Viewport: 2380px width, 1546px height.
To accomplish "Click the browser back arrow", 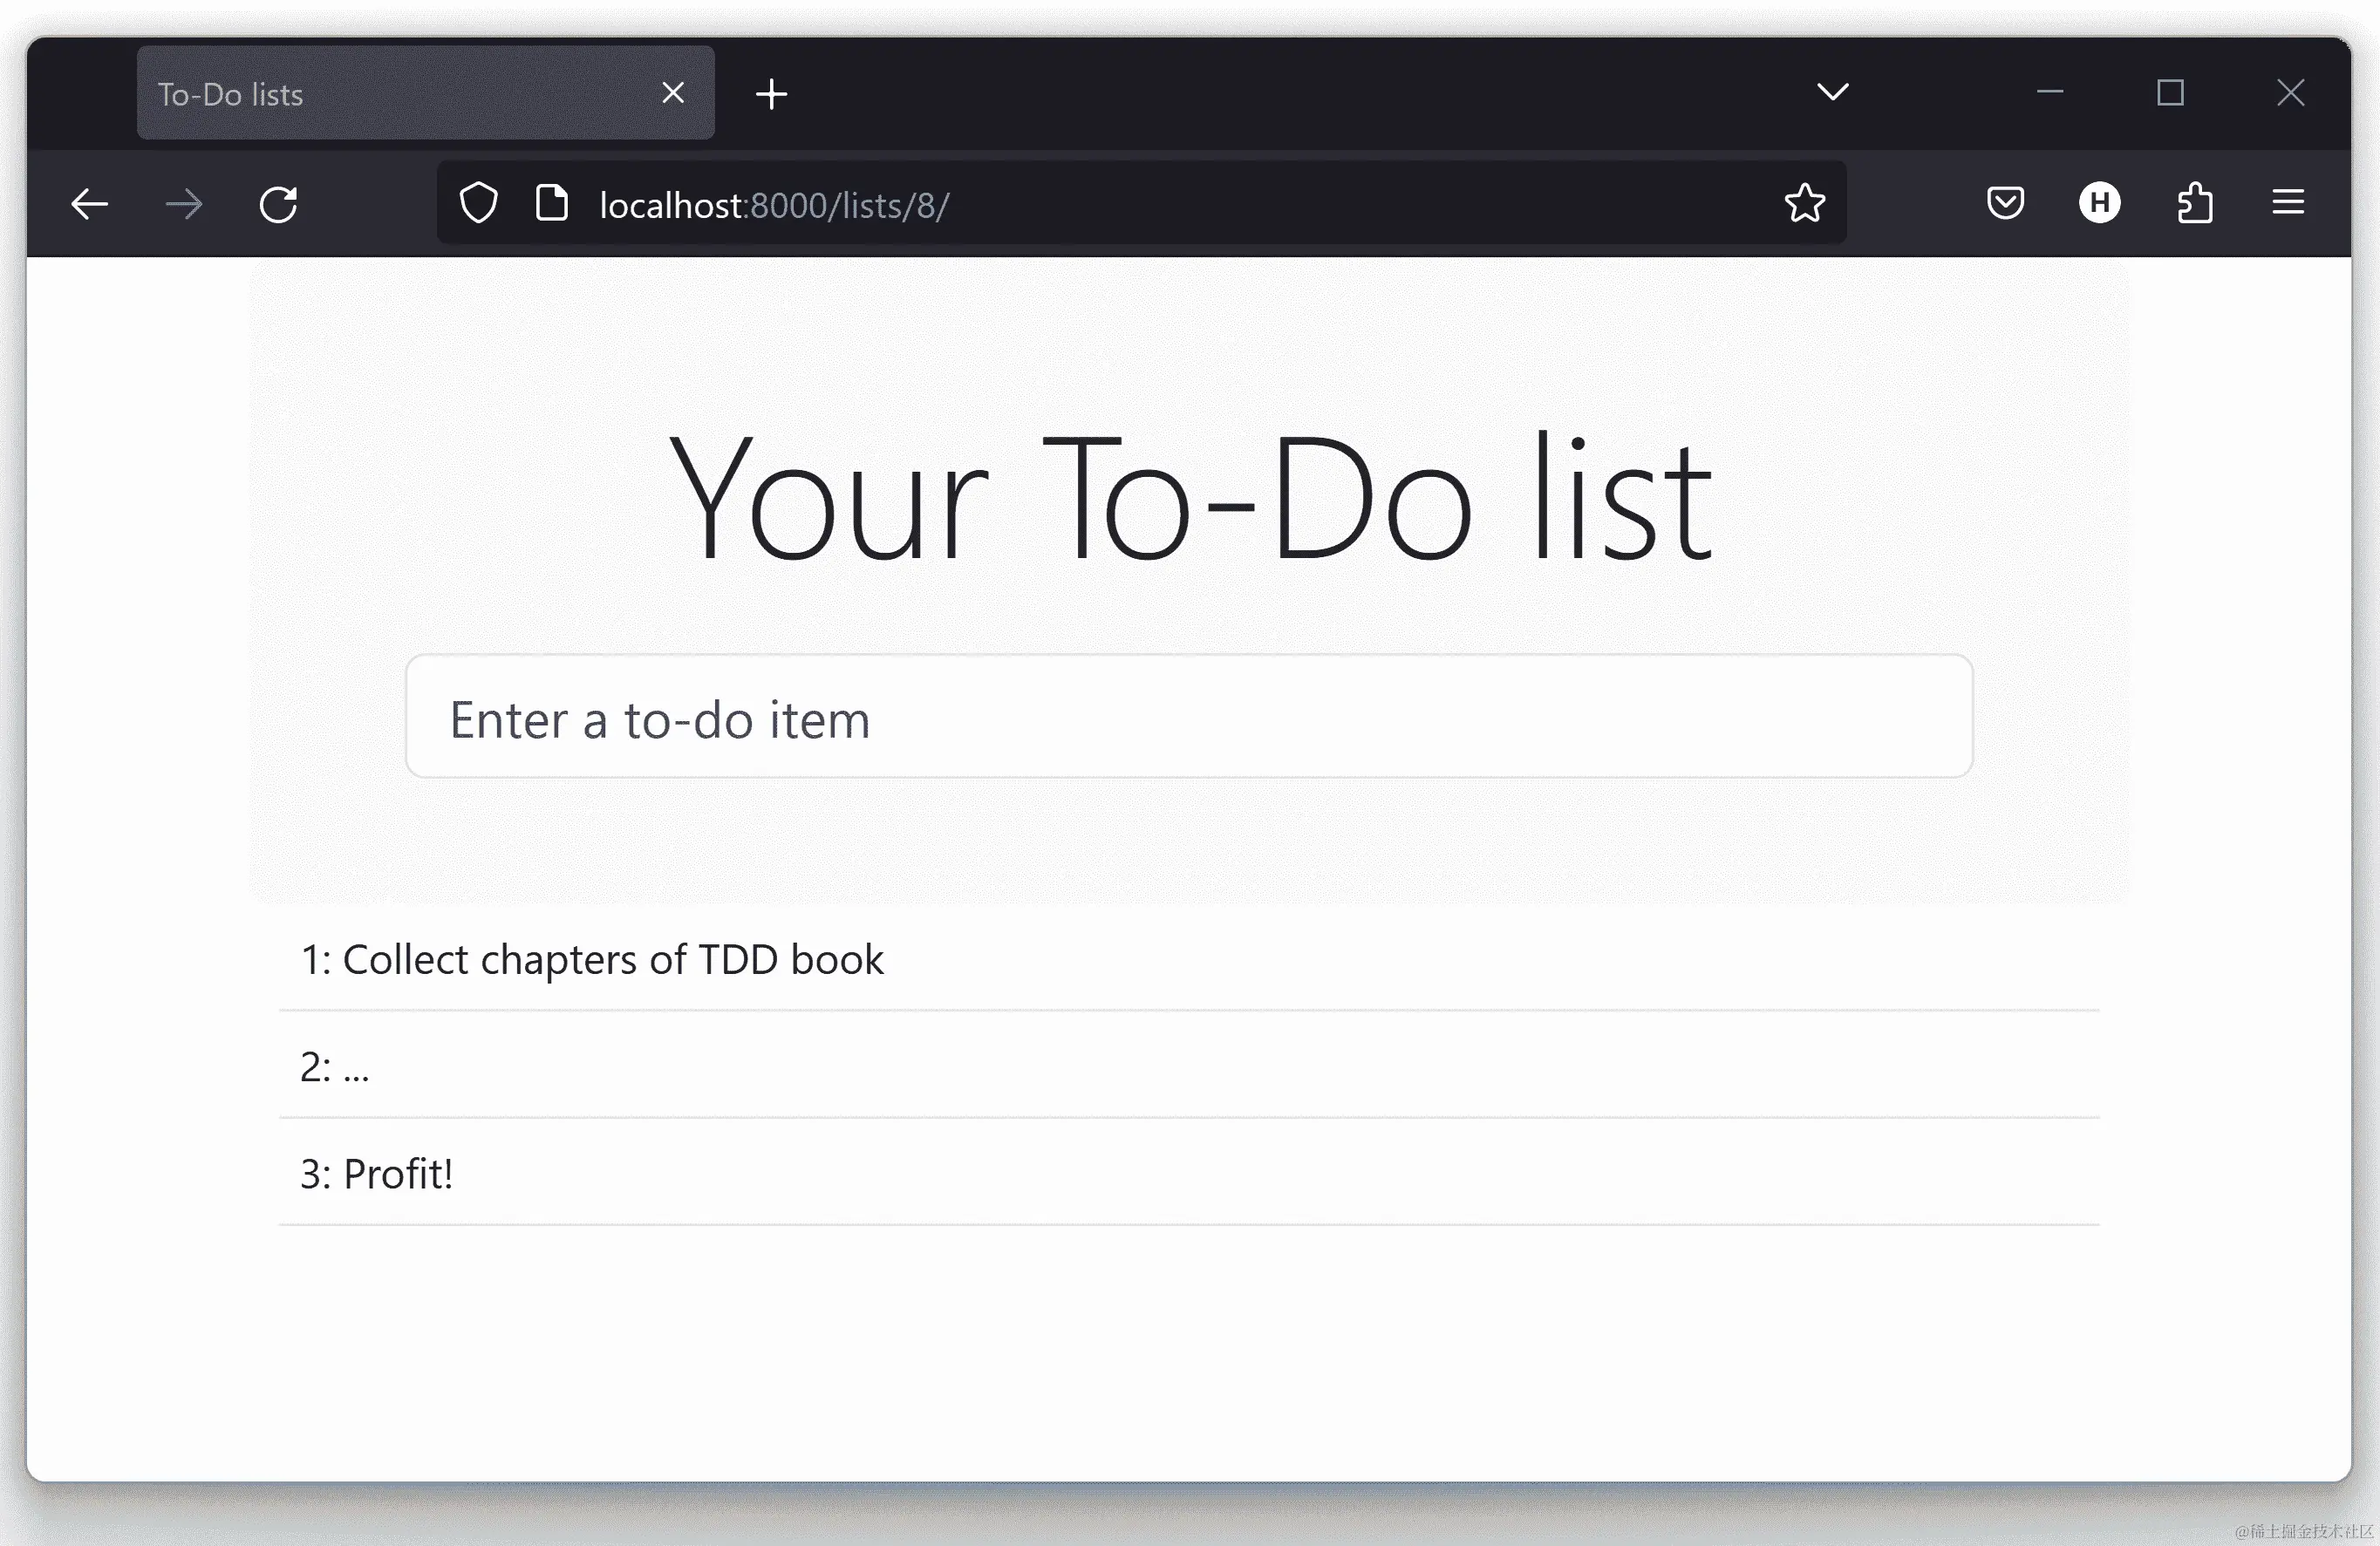I will point(89,204).
